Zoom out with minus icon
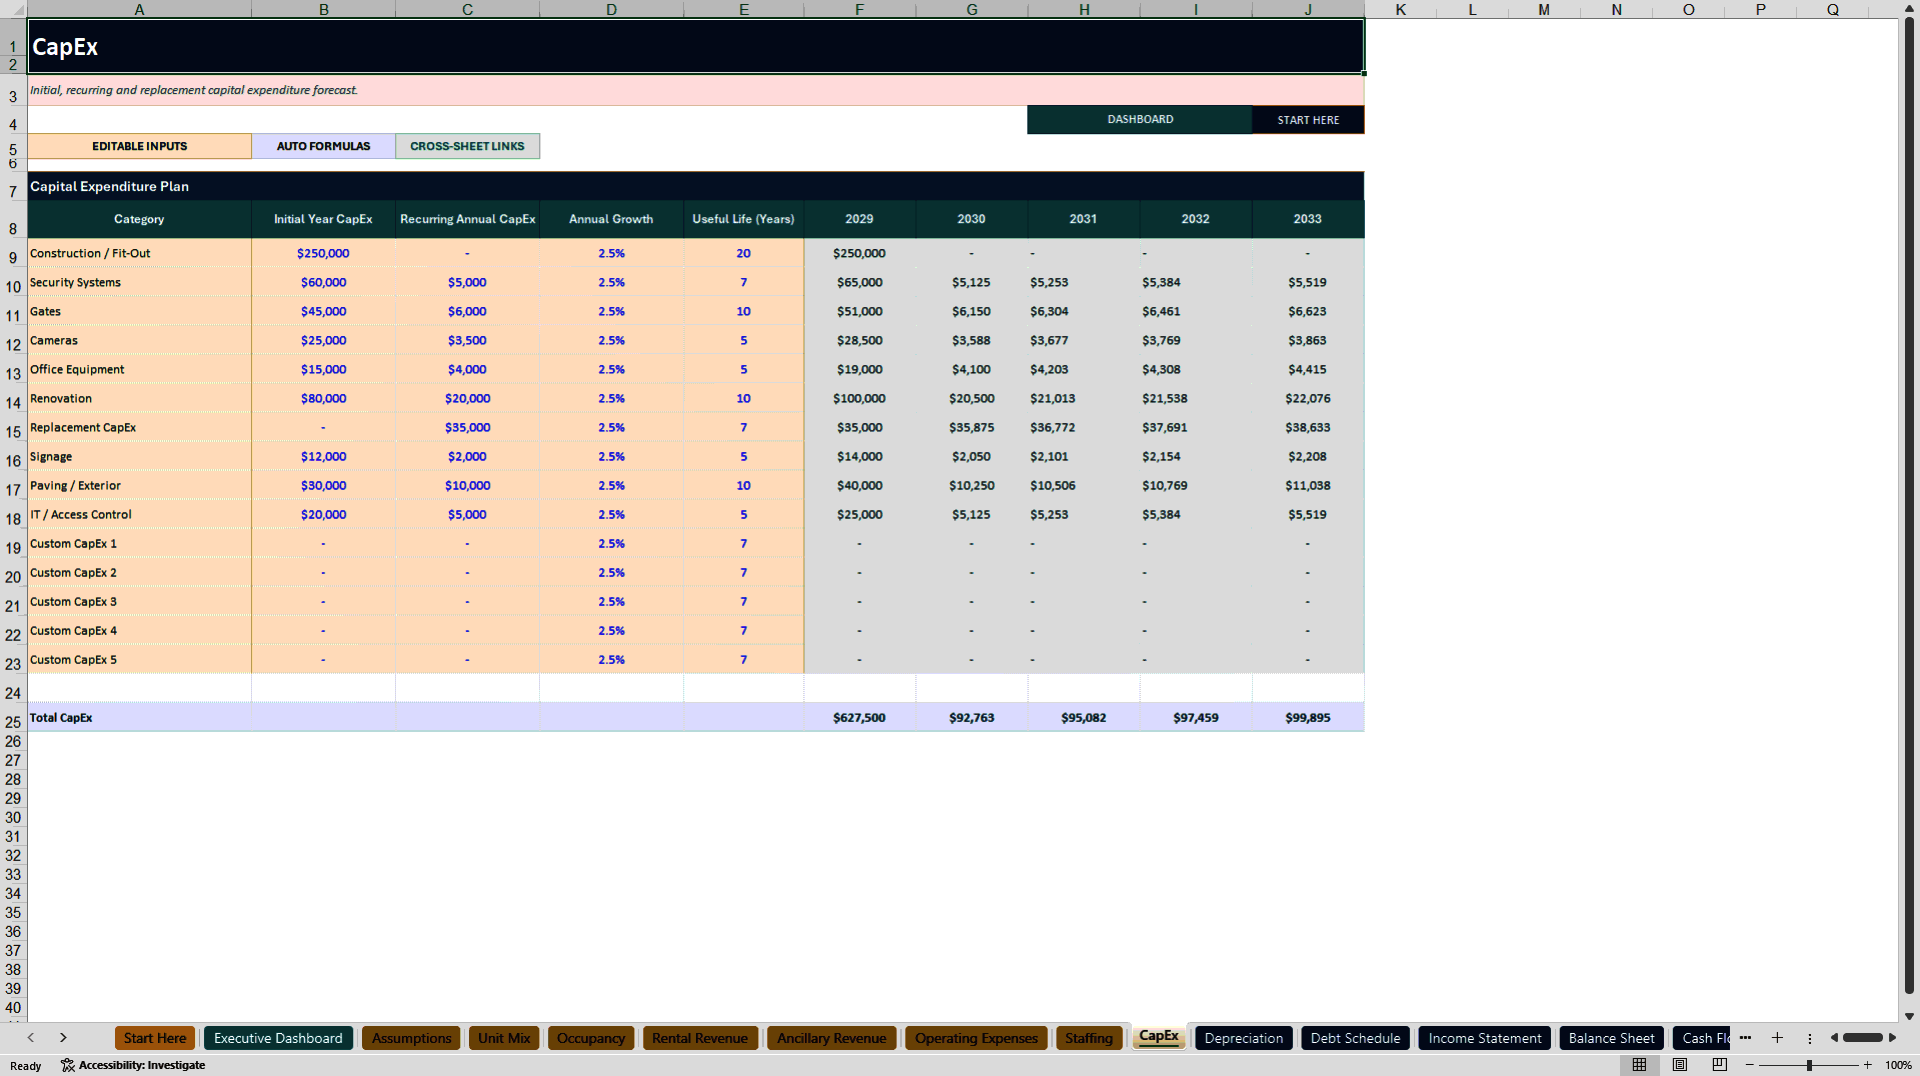 point(1750,1065)
